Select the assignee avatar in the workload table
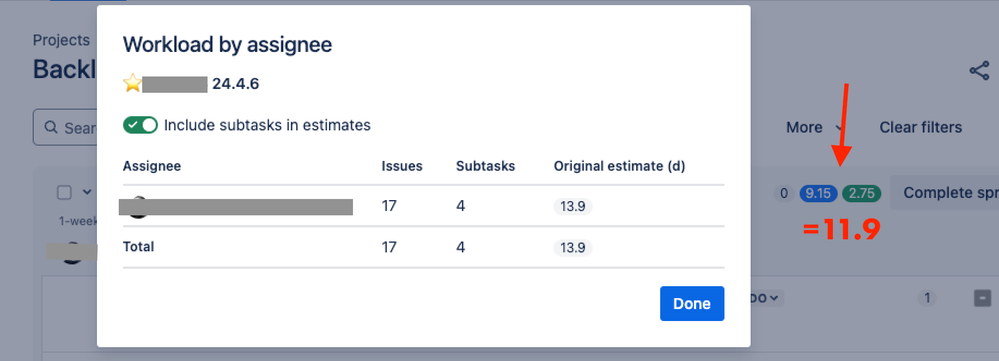The height and width of the screenshot is (361, 999). coord(136,207)
